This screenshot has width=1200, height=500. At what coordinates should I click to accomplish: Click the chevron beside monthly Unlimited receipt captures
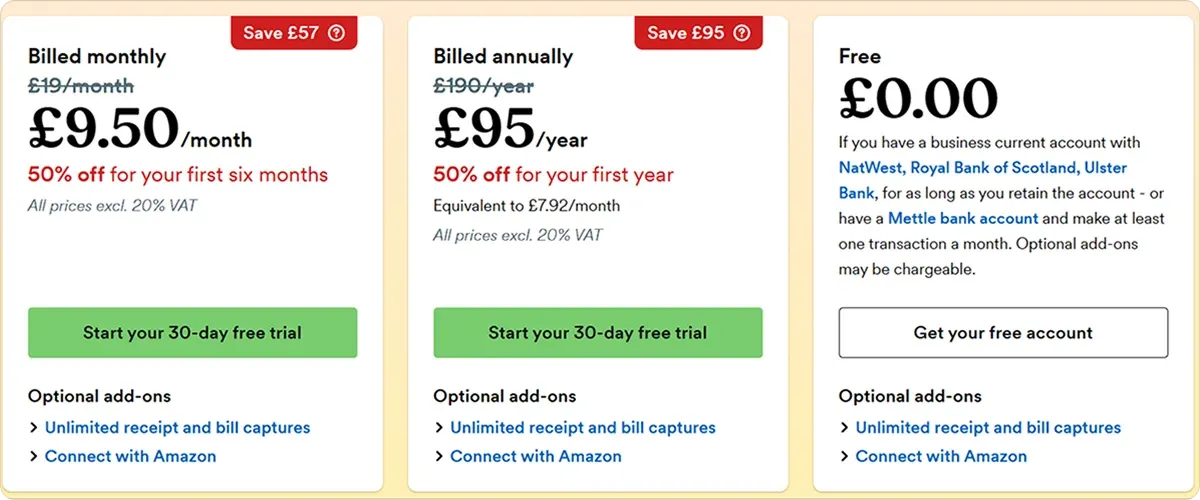click(34, 427)
